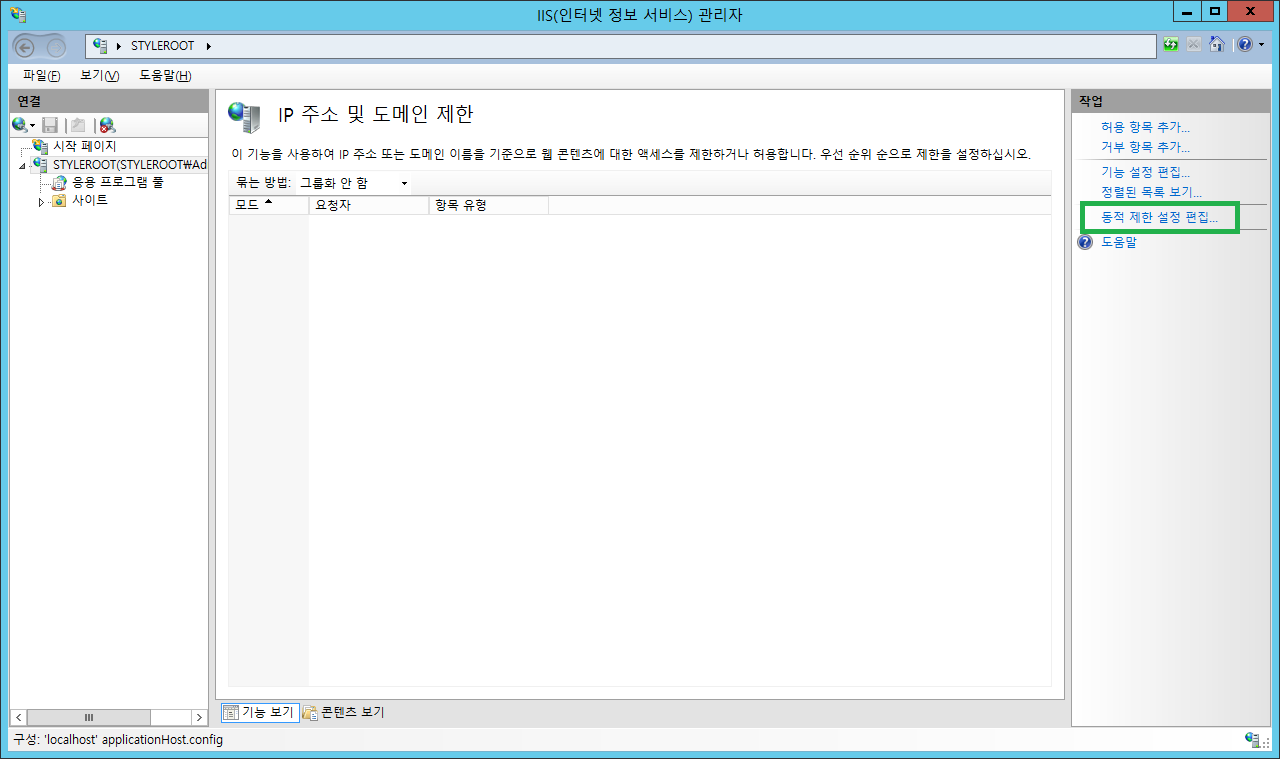The height and width of the screenshot is (759, 1280).
Task: Click 거부 항목 추가... link
Action: 1145,147
